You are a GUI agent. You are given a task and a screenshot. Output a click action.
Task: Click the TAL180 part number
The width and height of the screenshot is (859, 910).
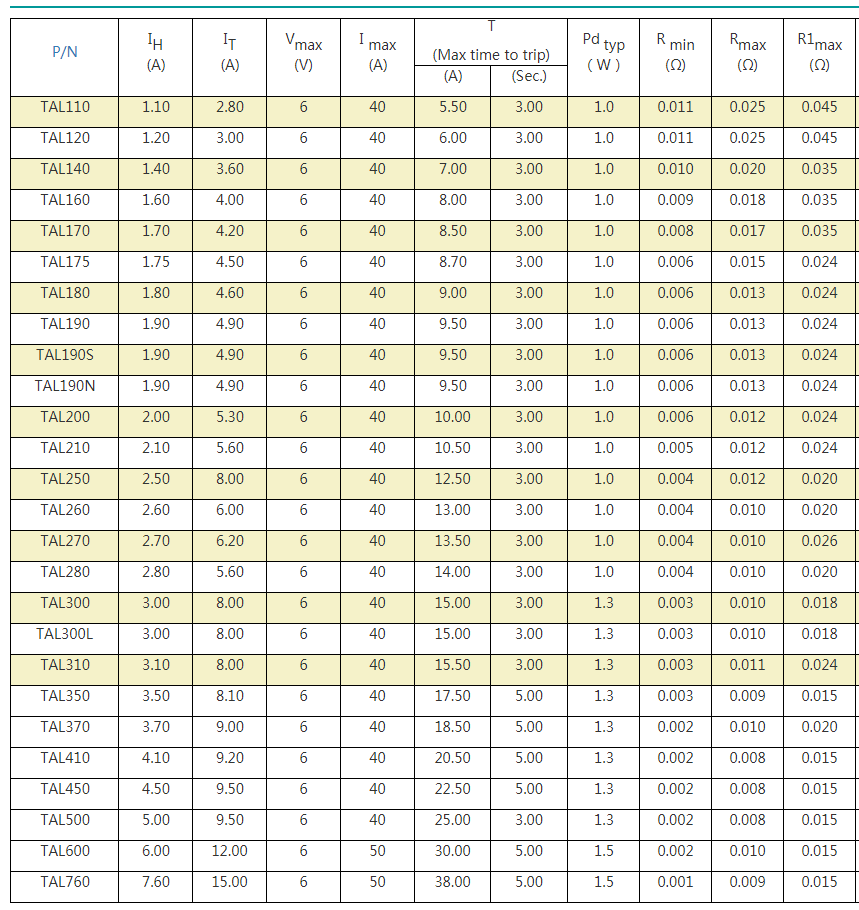pyautogui.click(x=65, y=293)
